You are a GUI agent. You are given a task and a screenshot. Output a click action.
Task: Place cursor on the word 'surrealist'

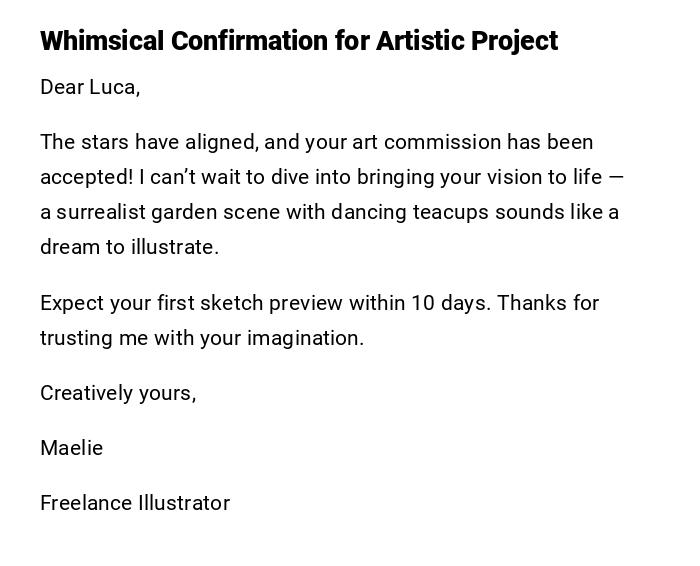pyautogui.click(x=102, y=212)
